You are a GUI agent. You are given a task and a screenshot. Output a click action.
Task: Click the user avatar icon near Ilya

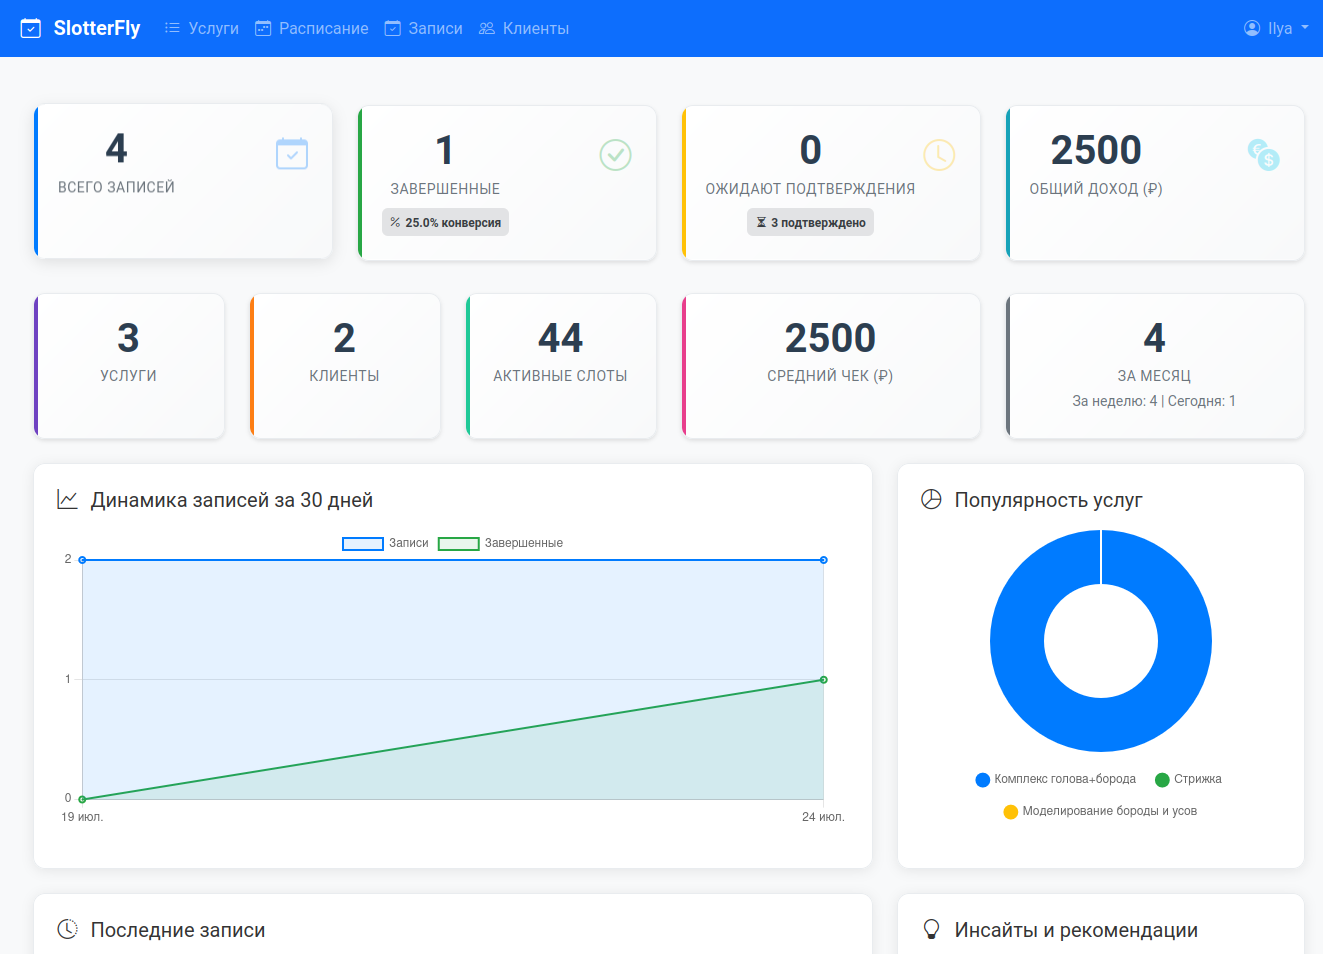pyautogui.click(x=1252, y=28)
